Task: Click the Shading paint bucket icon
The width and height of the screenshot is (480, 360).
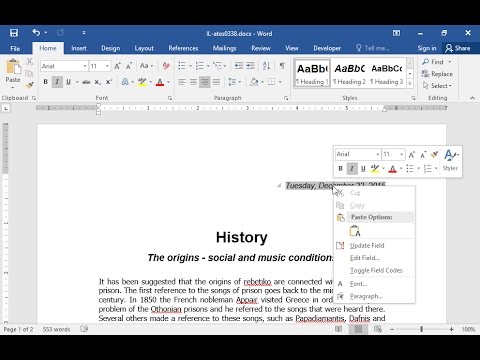Action: 254,82
